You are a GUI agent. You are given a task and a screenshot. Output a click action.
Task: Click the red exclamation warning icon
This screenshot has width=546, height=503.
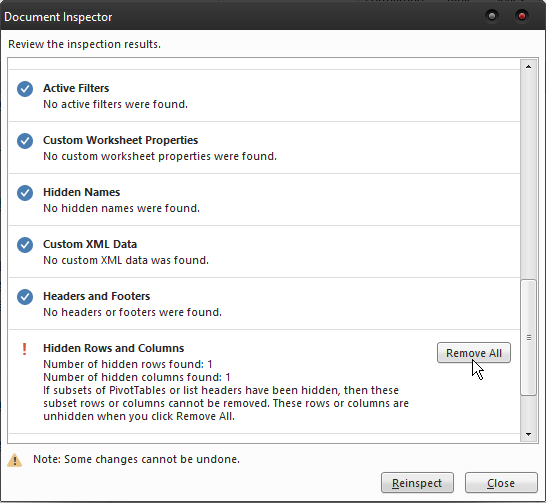point(24,349)
